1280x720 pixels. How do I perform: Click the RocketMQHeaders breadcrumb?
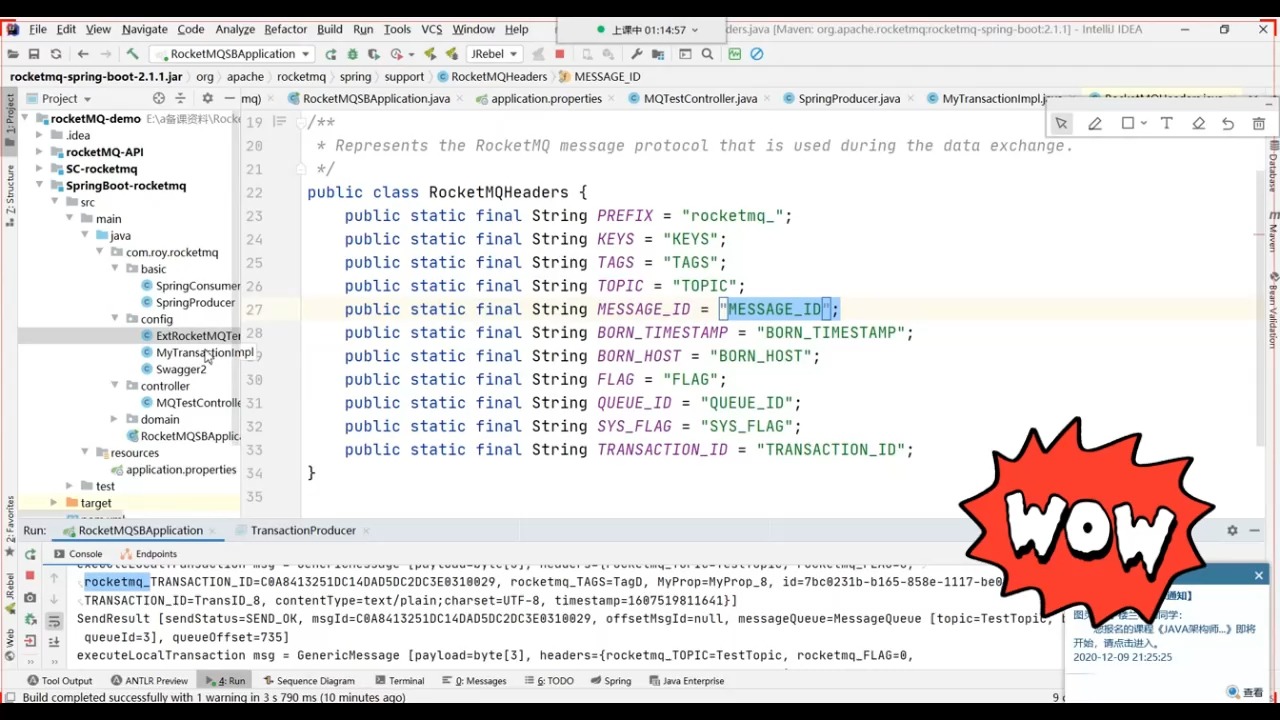click(x=493, y=76)
